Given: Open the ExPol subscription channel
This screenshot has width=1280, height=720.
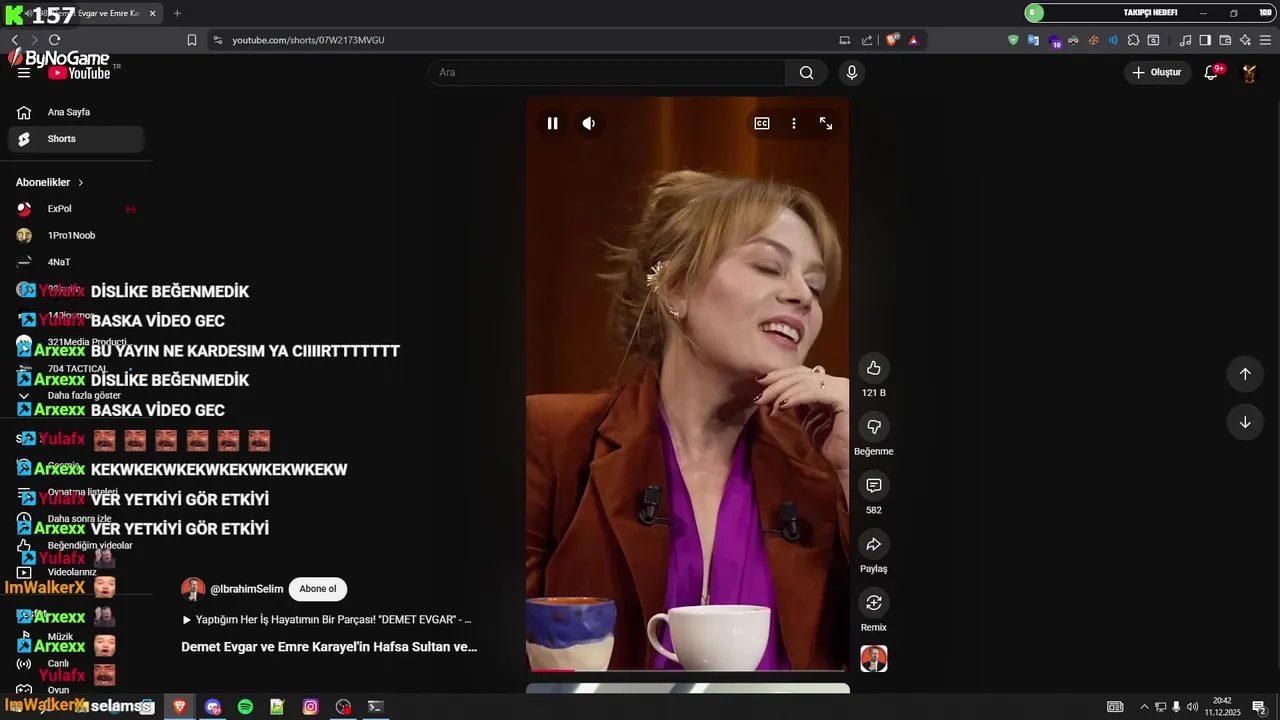Looking at the screenshot, I should [x=76, y=209].
